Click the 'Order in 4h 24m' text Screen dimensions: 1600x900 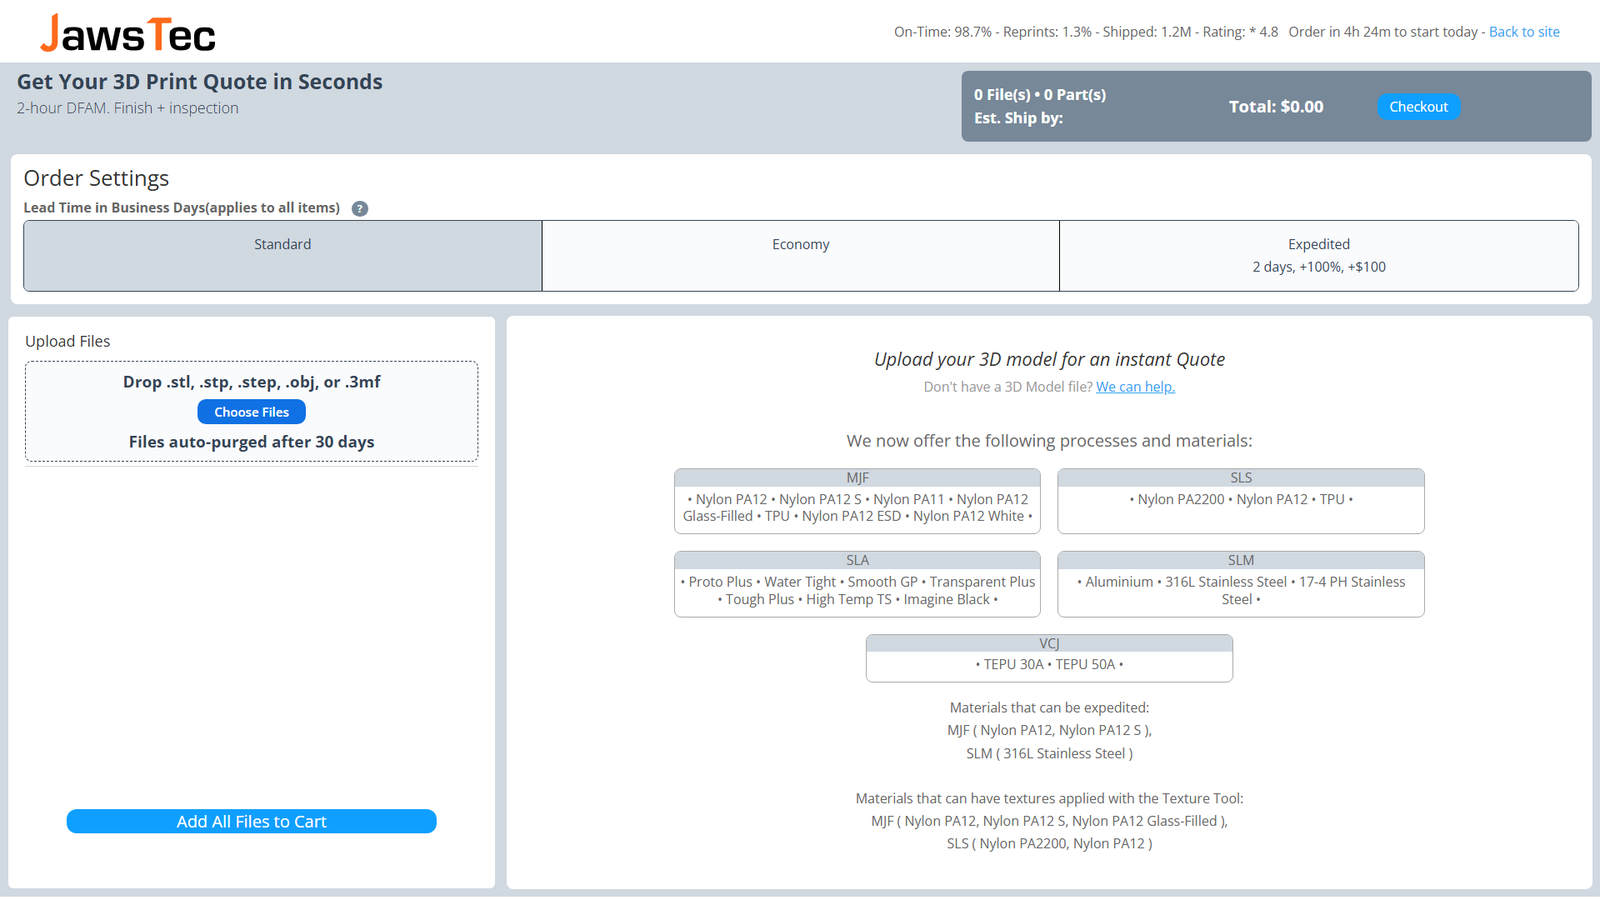click(x=1383, y=32)
